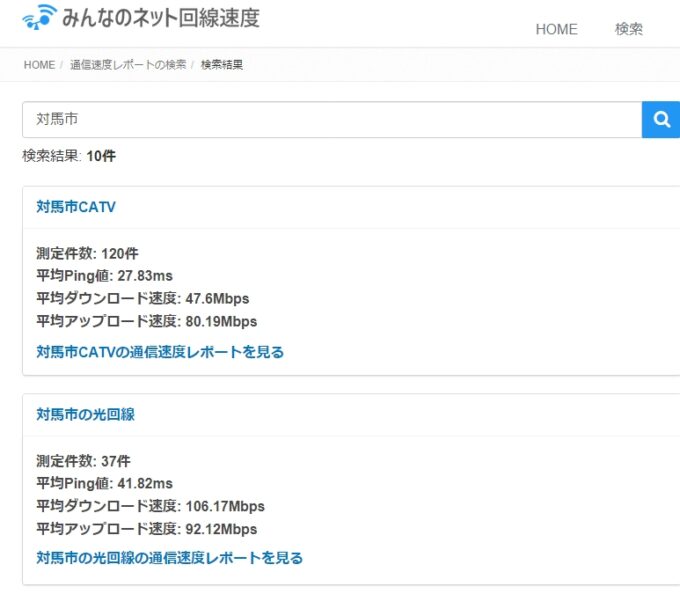Click the 測定件数 120件 line
Viewport: 680px width, 594px height.
coord(87,253)
